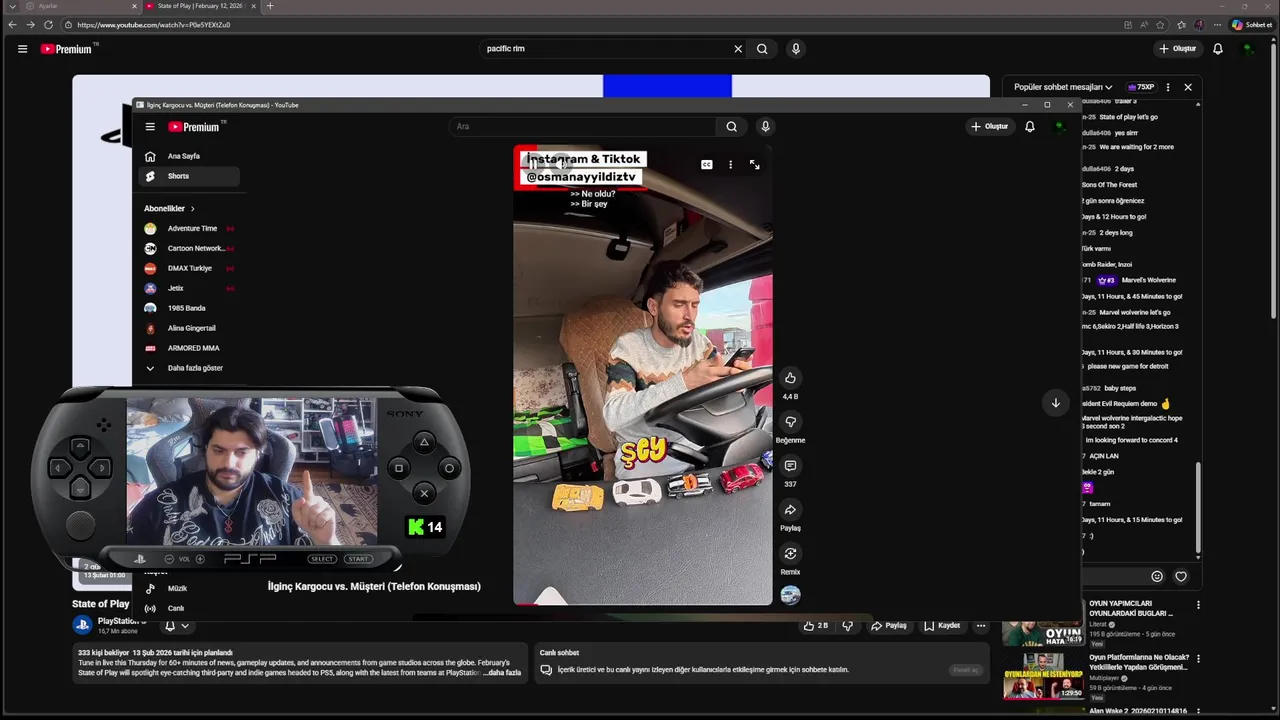Click voice search microphone in Shorts window
Viewport: 1280px width, 720px height.
tap(765, 127)
